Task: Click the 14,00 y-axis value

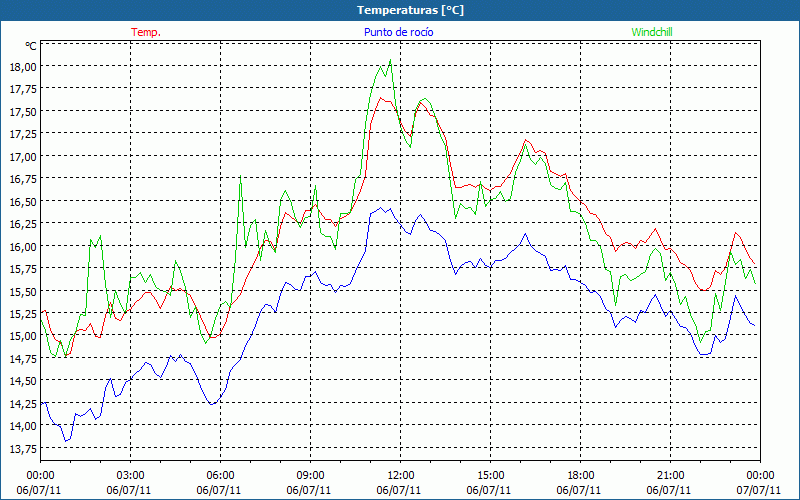Action: point(23,426)
